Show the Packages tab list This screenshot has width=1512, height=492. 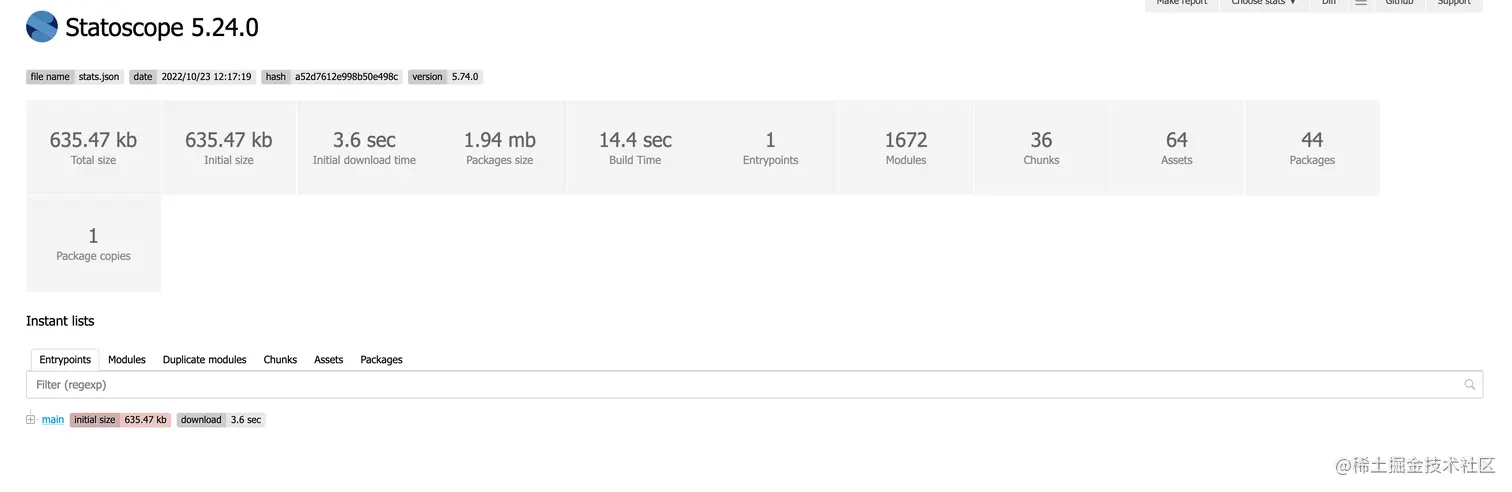(x=381, y=360)
